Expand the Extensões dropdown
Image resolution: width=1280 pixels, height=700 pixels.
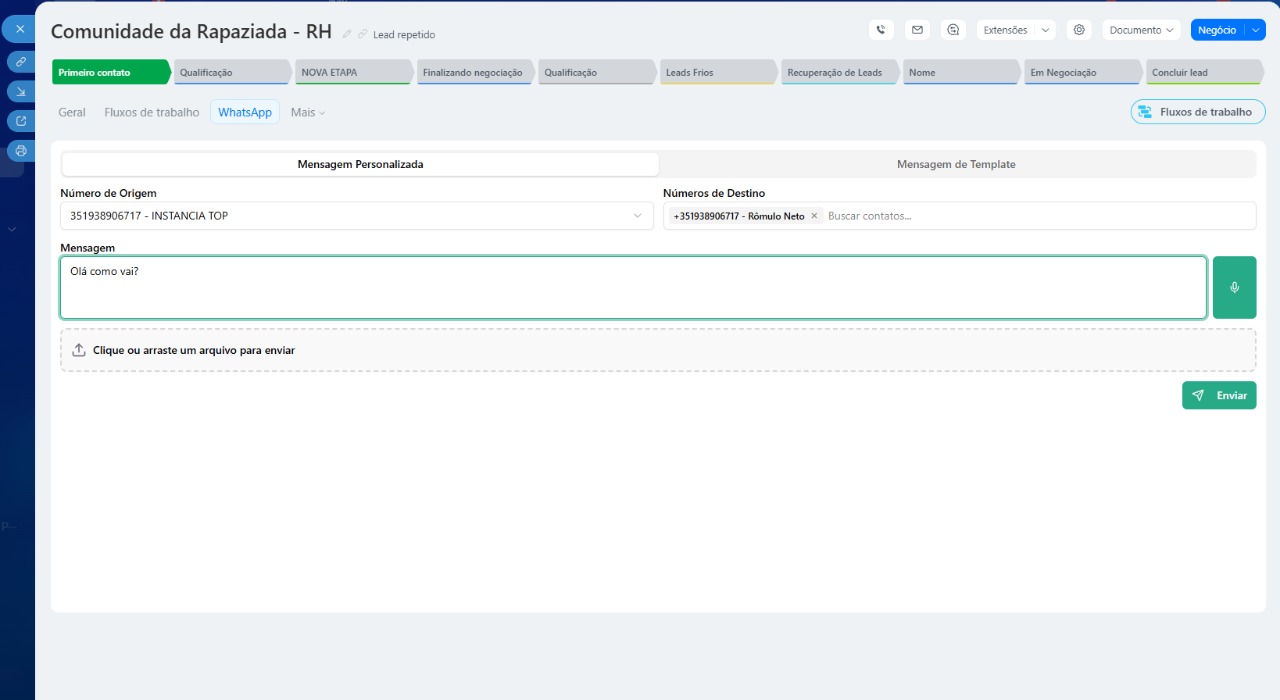click(x=1015, y=30)
